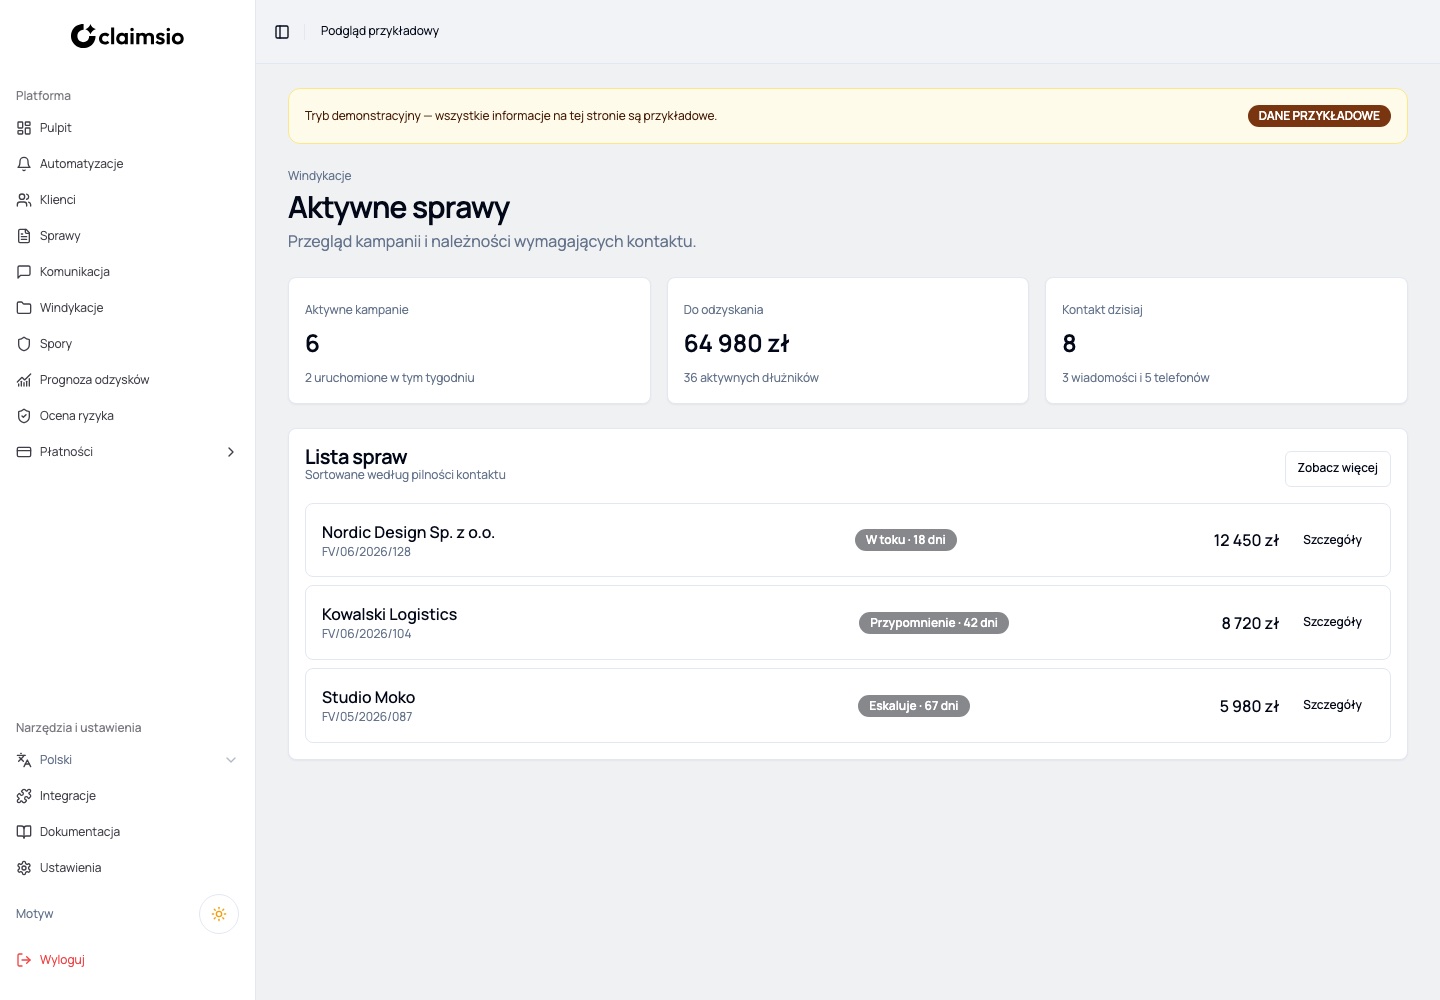
Task: Click the Windykacje folder icon
Action: [x=24, y=308]
